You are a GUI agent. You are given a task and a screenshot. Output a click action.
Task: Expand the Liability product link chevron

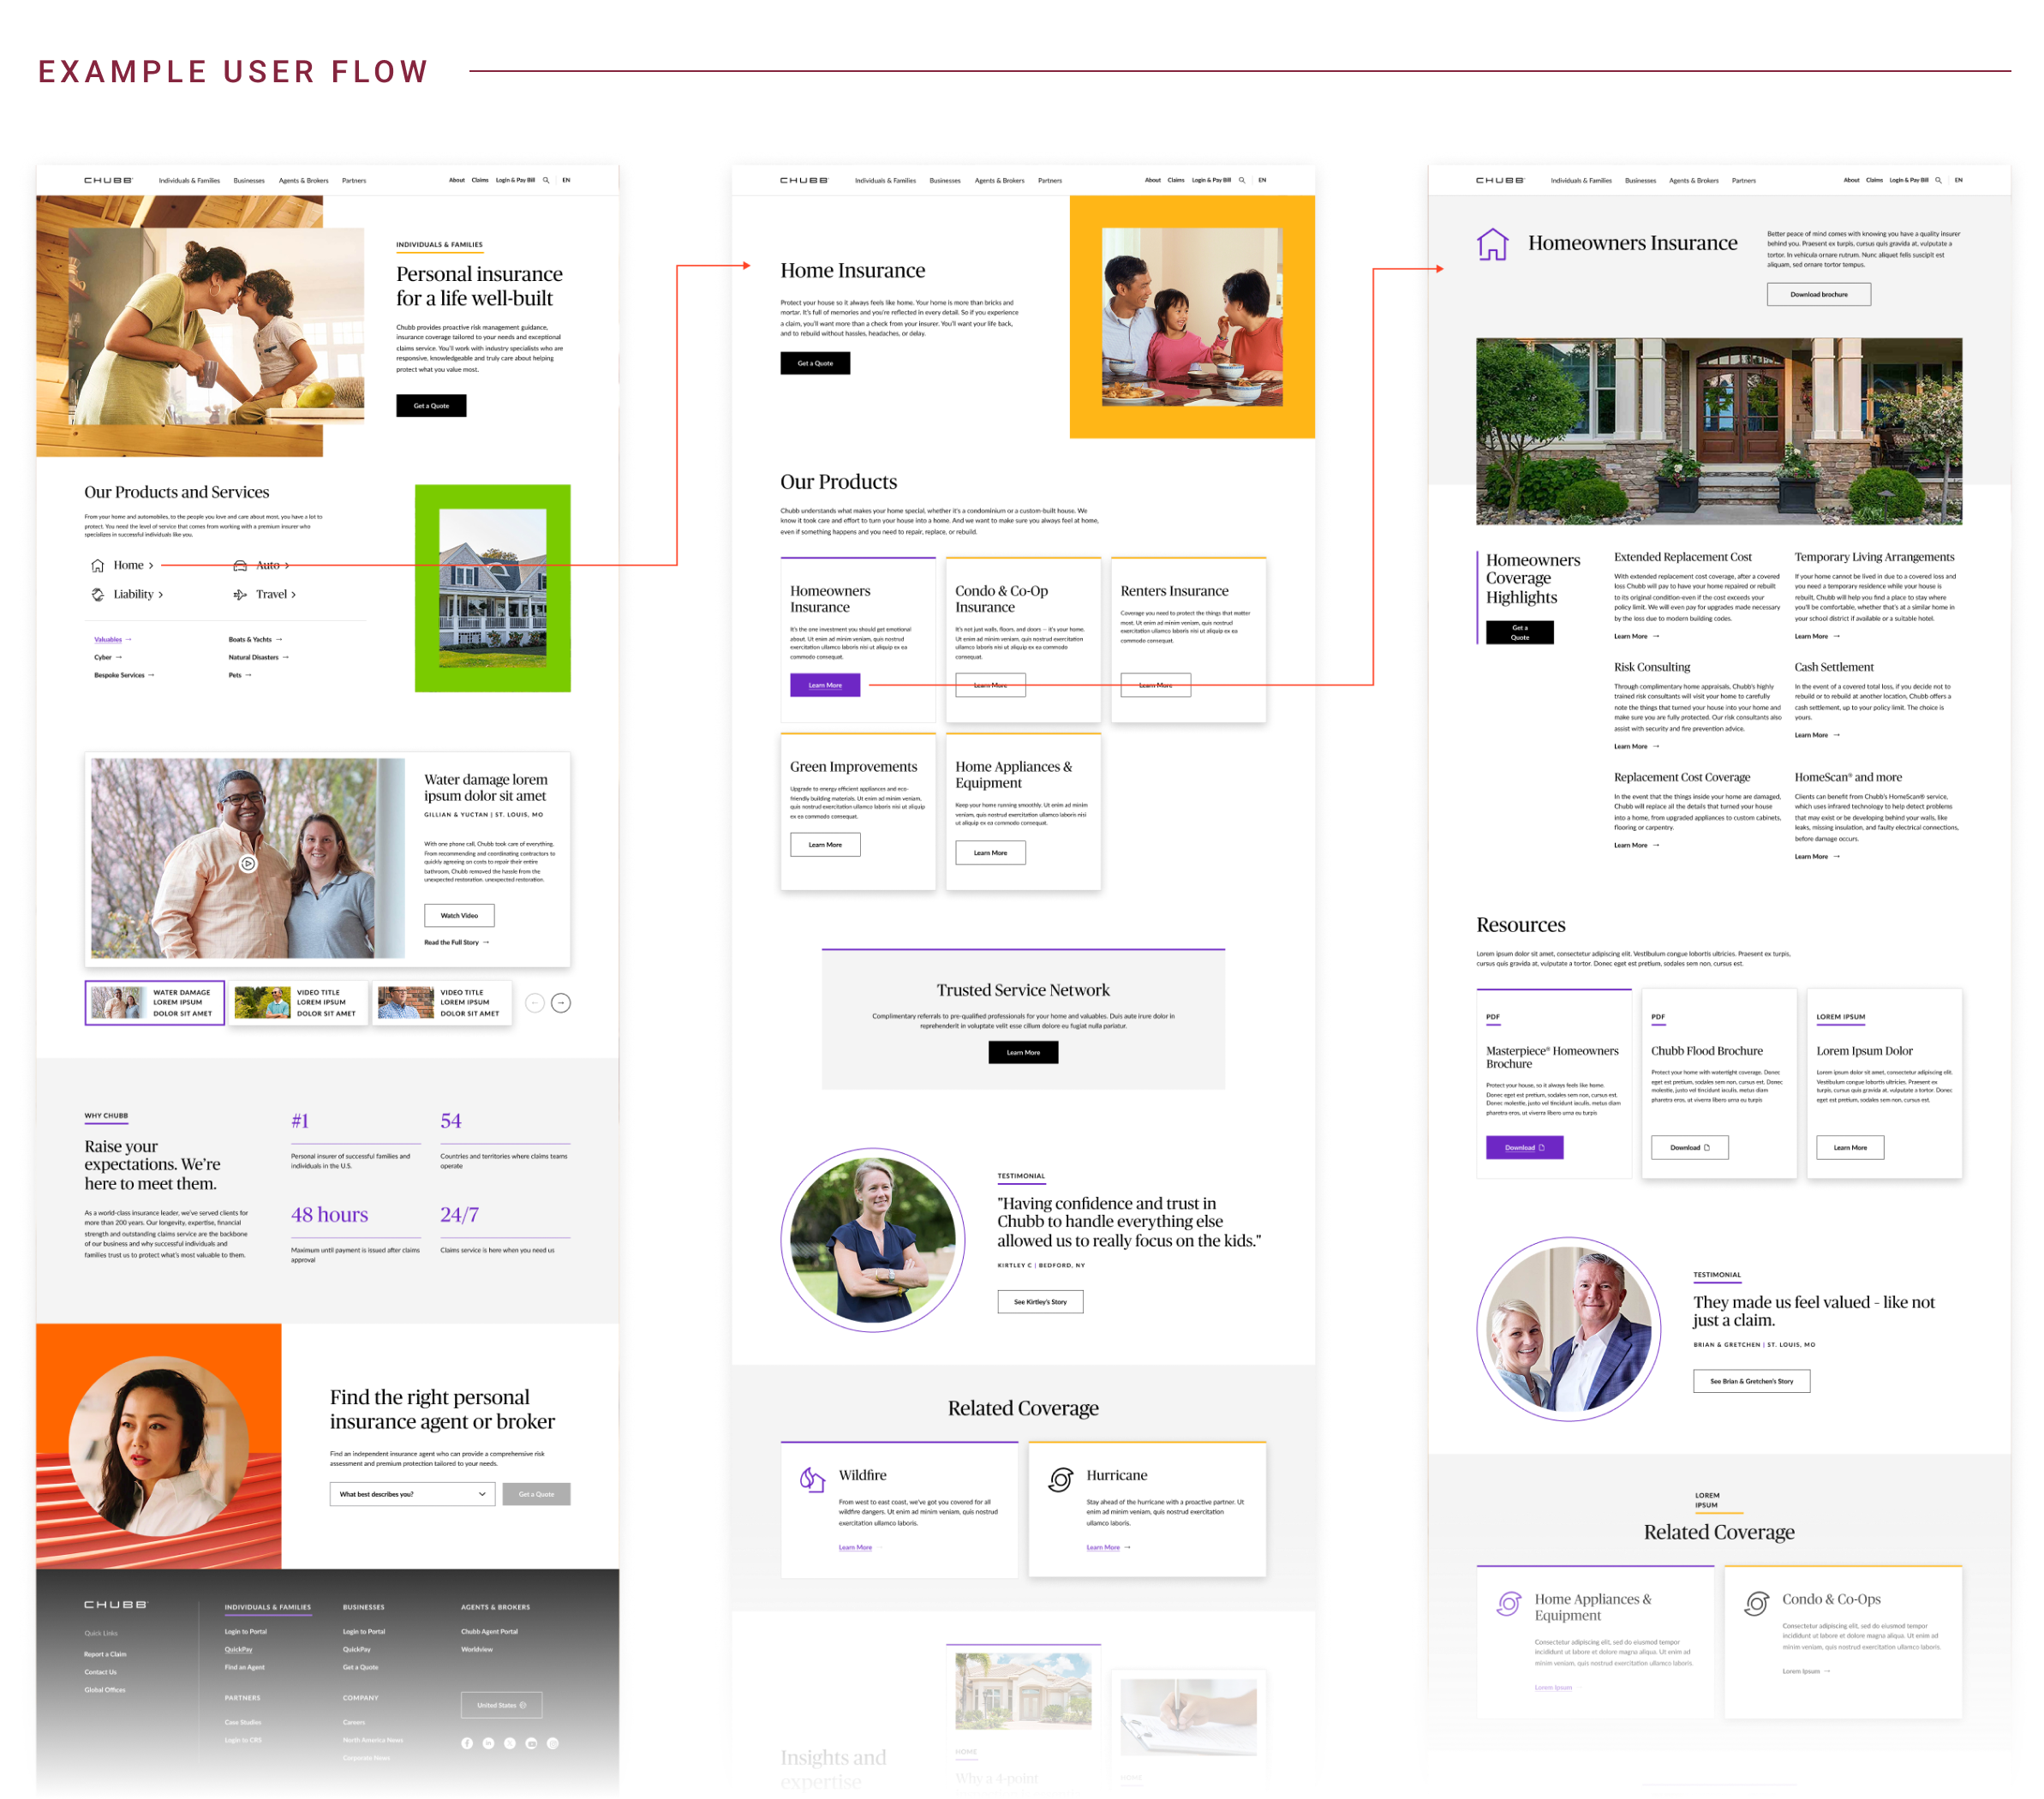pyautogui.click(x=160, y=595)
